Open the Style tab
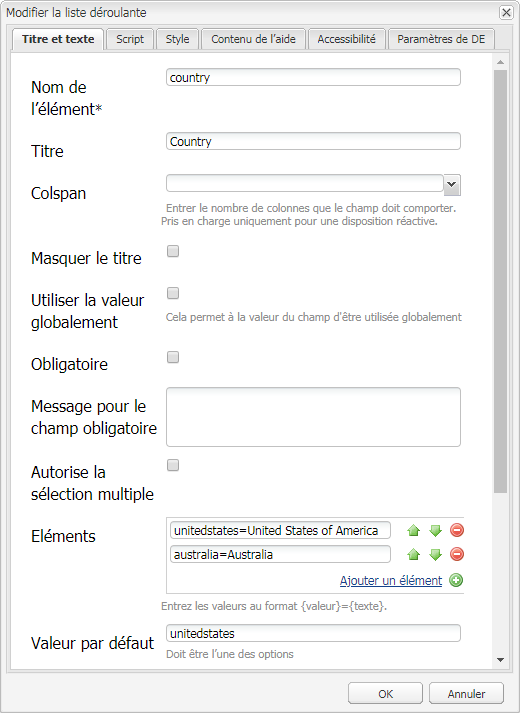Image resolution: width=520 pixels, height=713 pixels. click(x=177, y=39)
